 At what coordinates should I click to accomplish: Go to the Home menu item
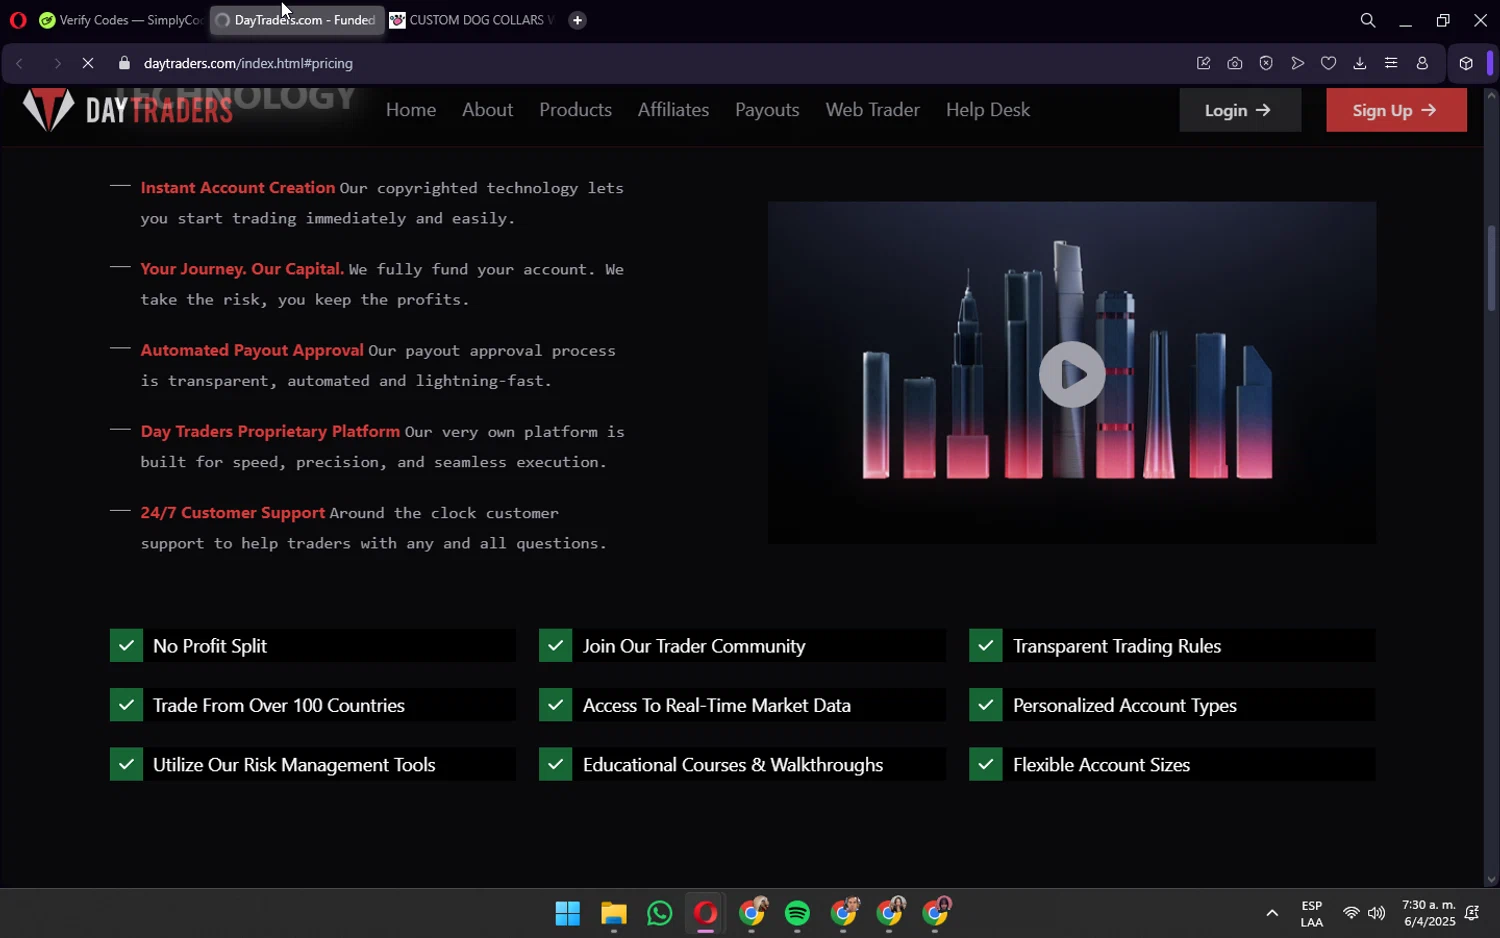[x=411, y=110]
